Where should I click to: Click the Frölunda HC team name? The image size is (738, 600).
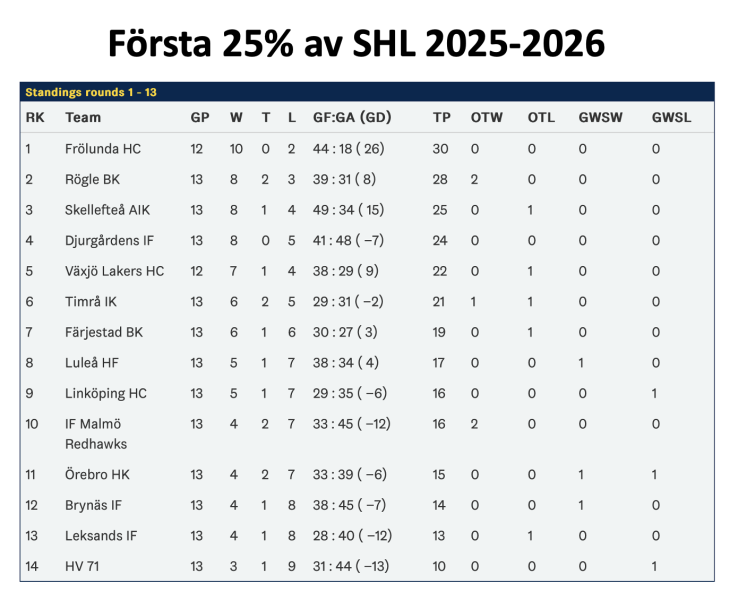click(103, 149)
